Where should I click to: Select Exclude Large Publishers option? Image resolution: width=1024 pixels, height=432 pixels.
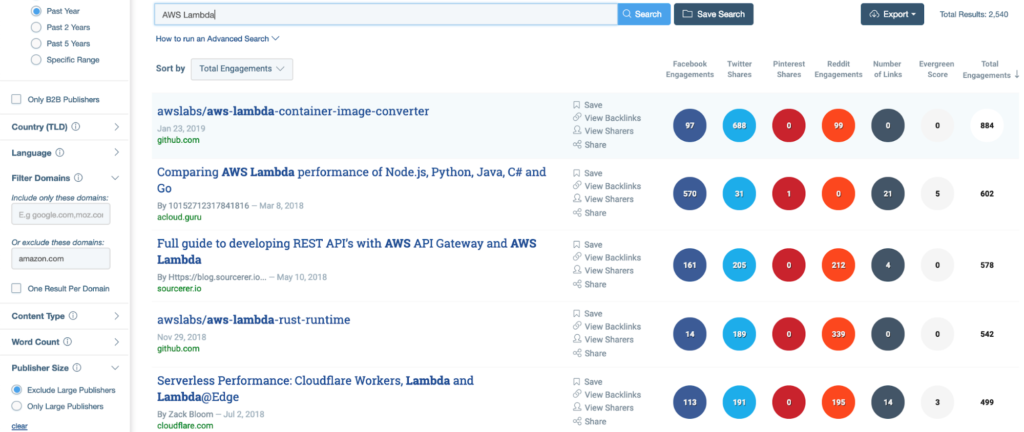coord(17,390)
